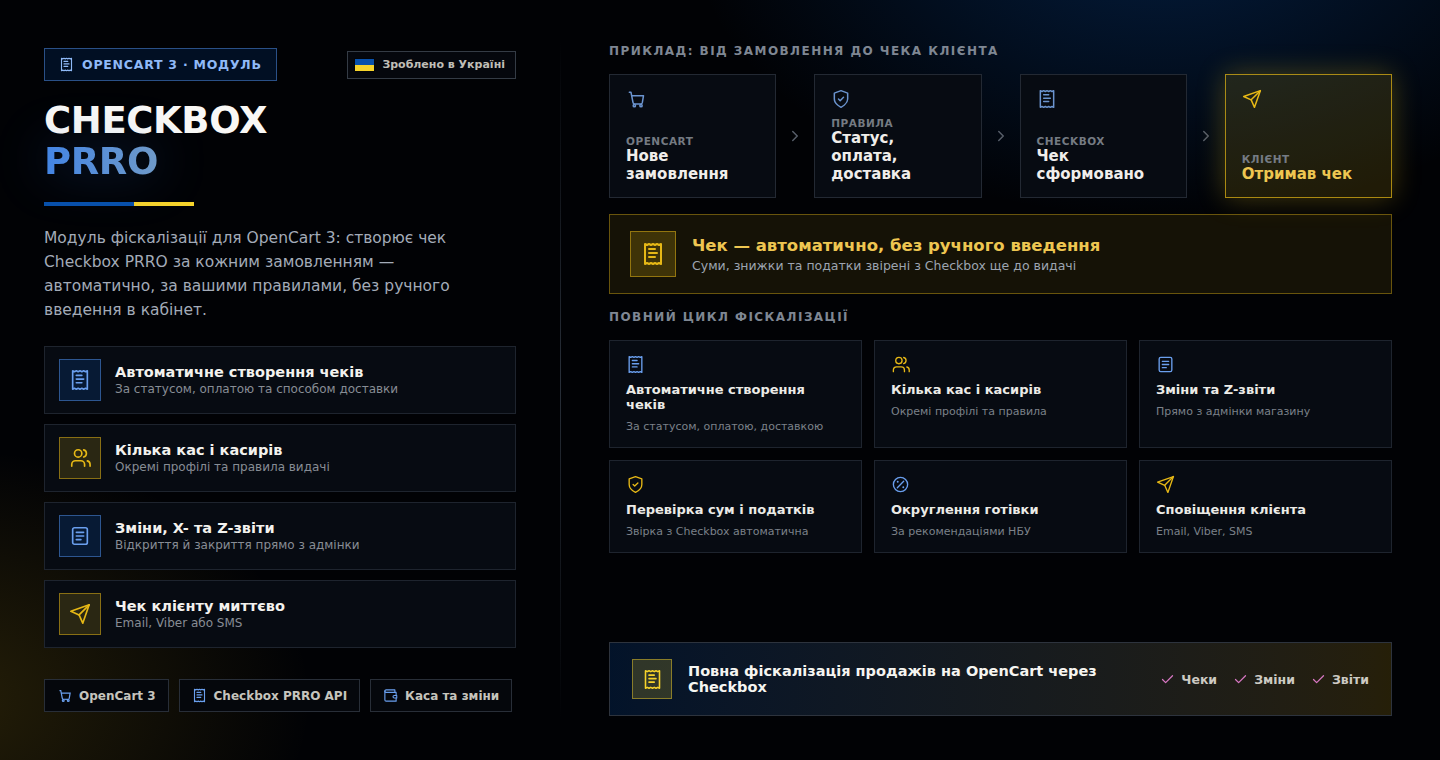Open the Статус, оплата, доставка step card
This screenshot has width=1440, height=760.
(x=898, y=136)
